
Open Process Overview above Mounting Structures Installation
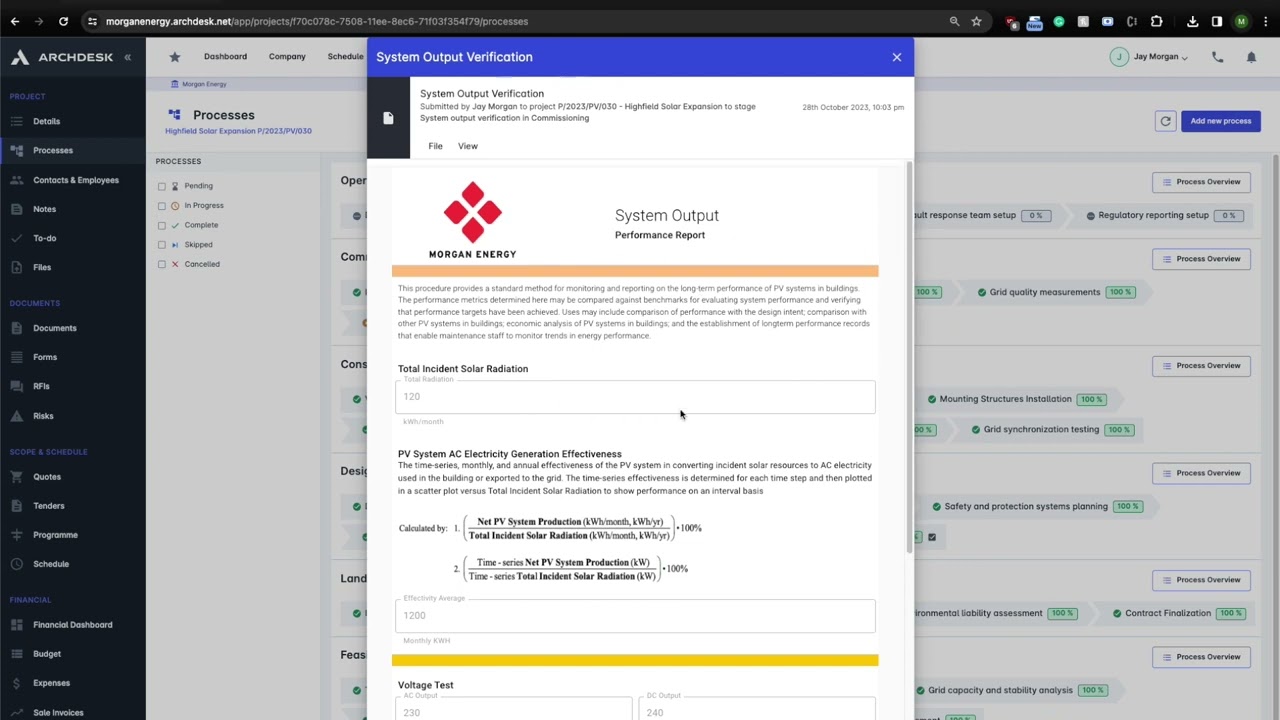(1201, 366)
